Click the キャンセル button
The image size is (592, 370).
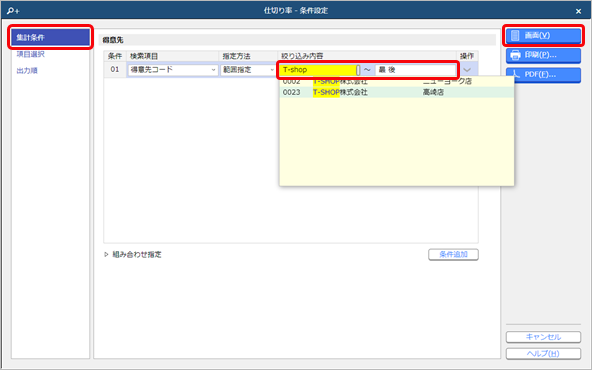click(x=543, y=337)
